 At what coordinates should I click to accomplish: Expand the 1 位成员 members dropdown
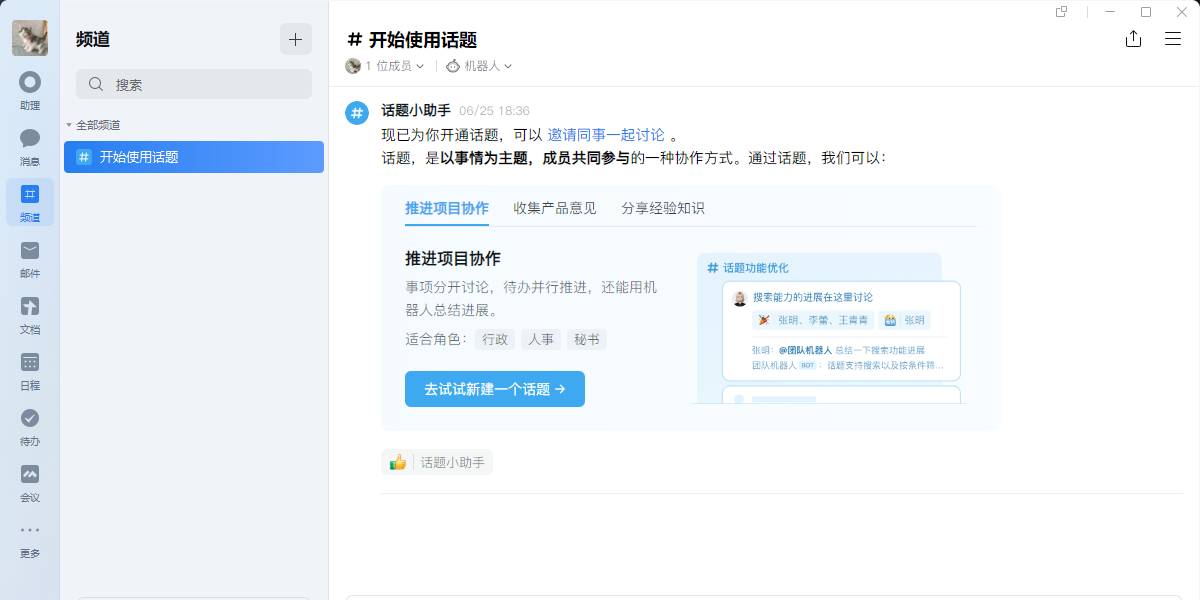click(385, 66)
